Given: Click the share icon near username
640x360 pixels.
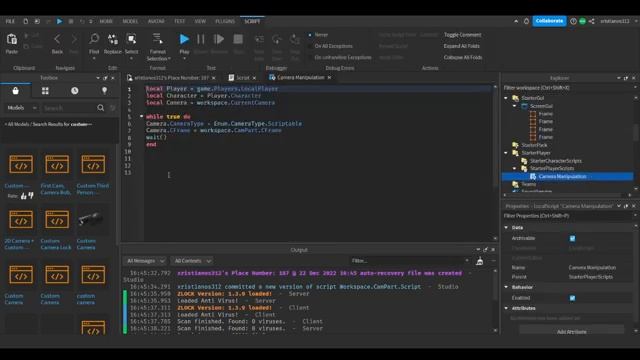Looking at the screenshot, I should (x=592, y=21).
